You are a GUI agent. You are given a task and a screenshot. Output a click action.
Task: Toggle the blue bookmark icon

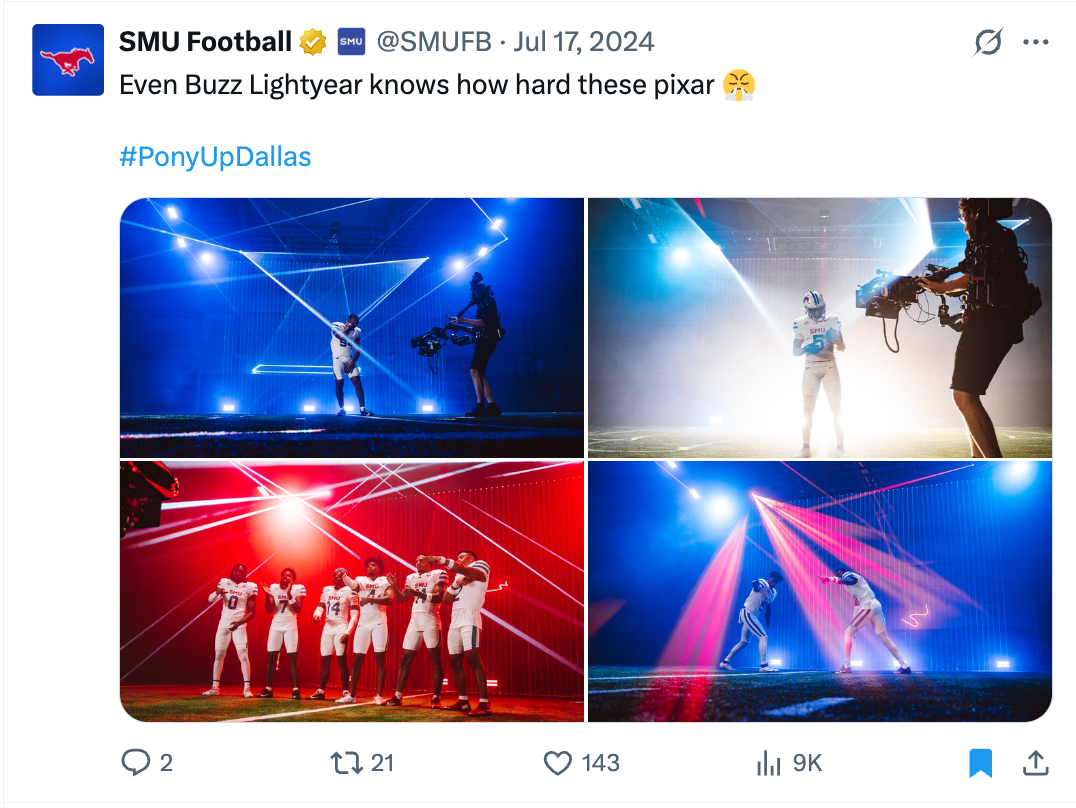[980, 763]
